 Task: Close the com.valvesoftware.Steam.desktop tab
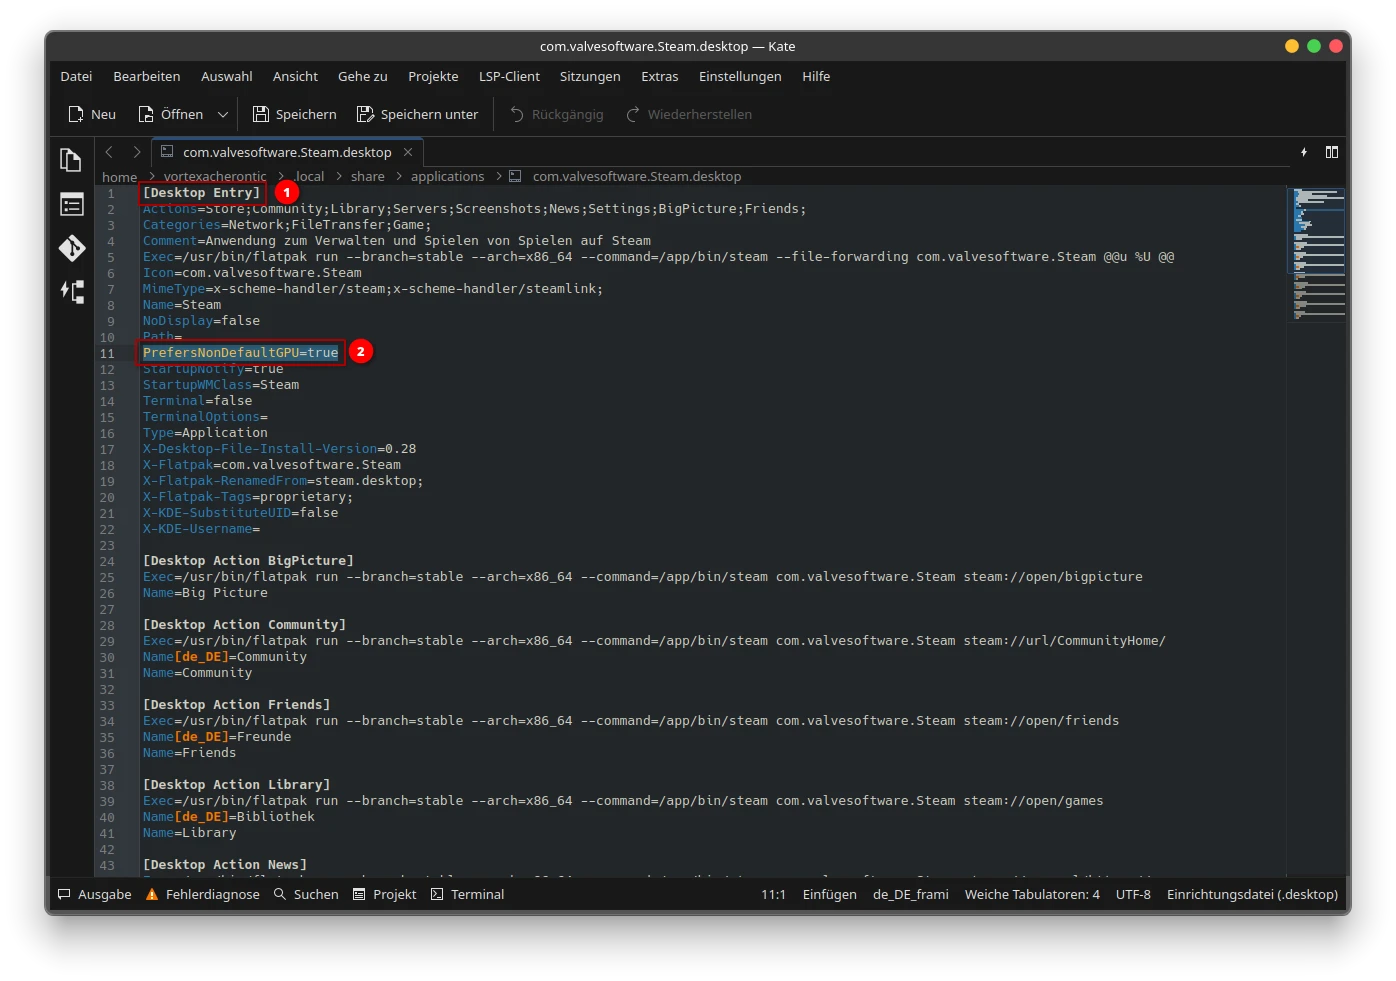click(408, 152)
